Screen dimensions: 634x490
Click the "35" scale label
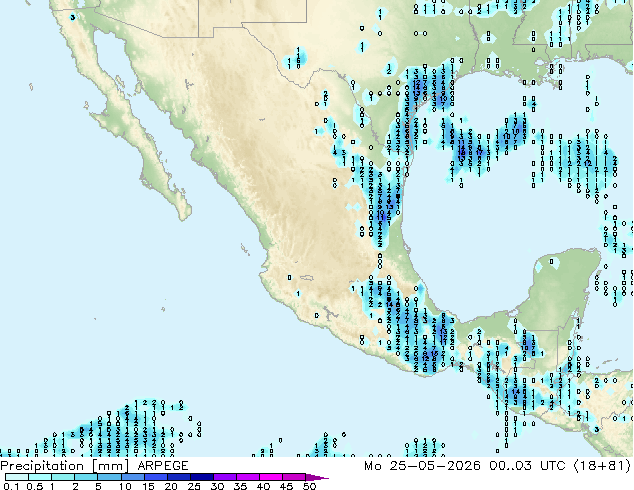240,486
